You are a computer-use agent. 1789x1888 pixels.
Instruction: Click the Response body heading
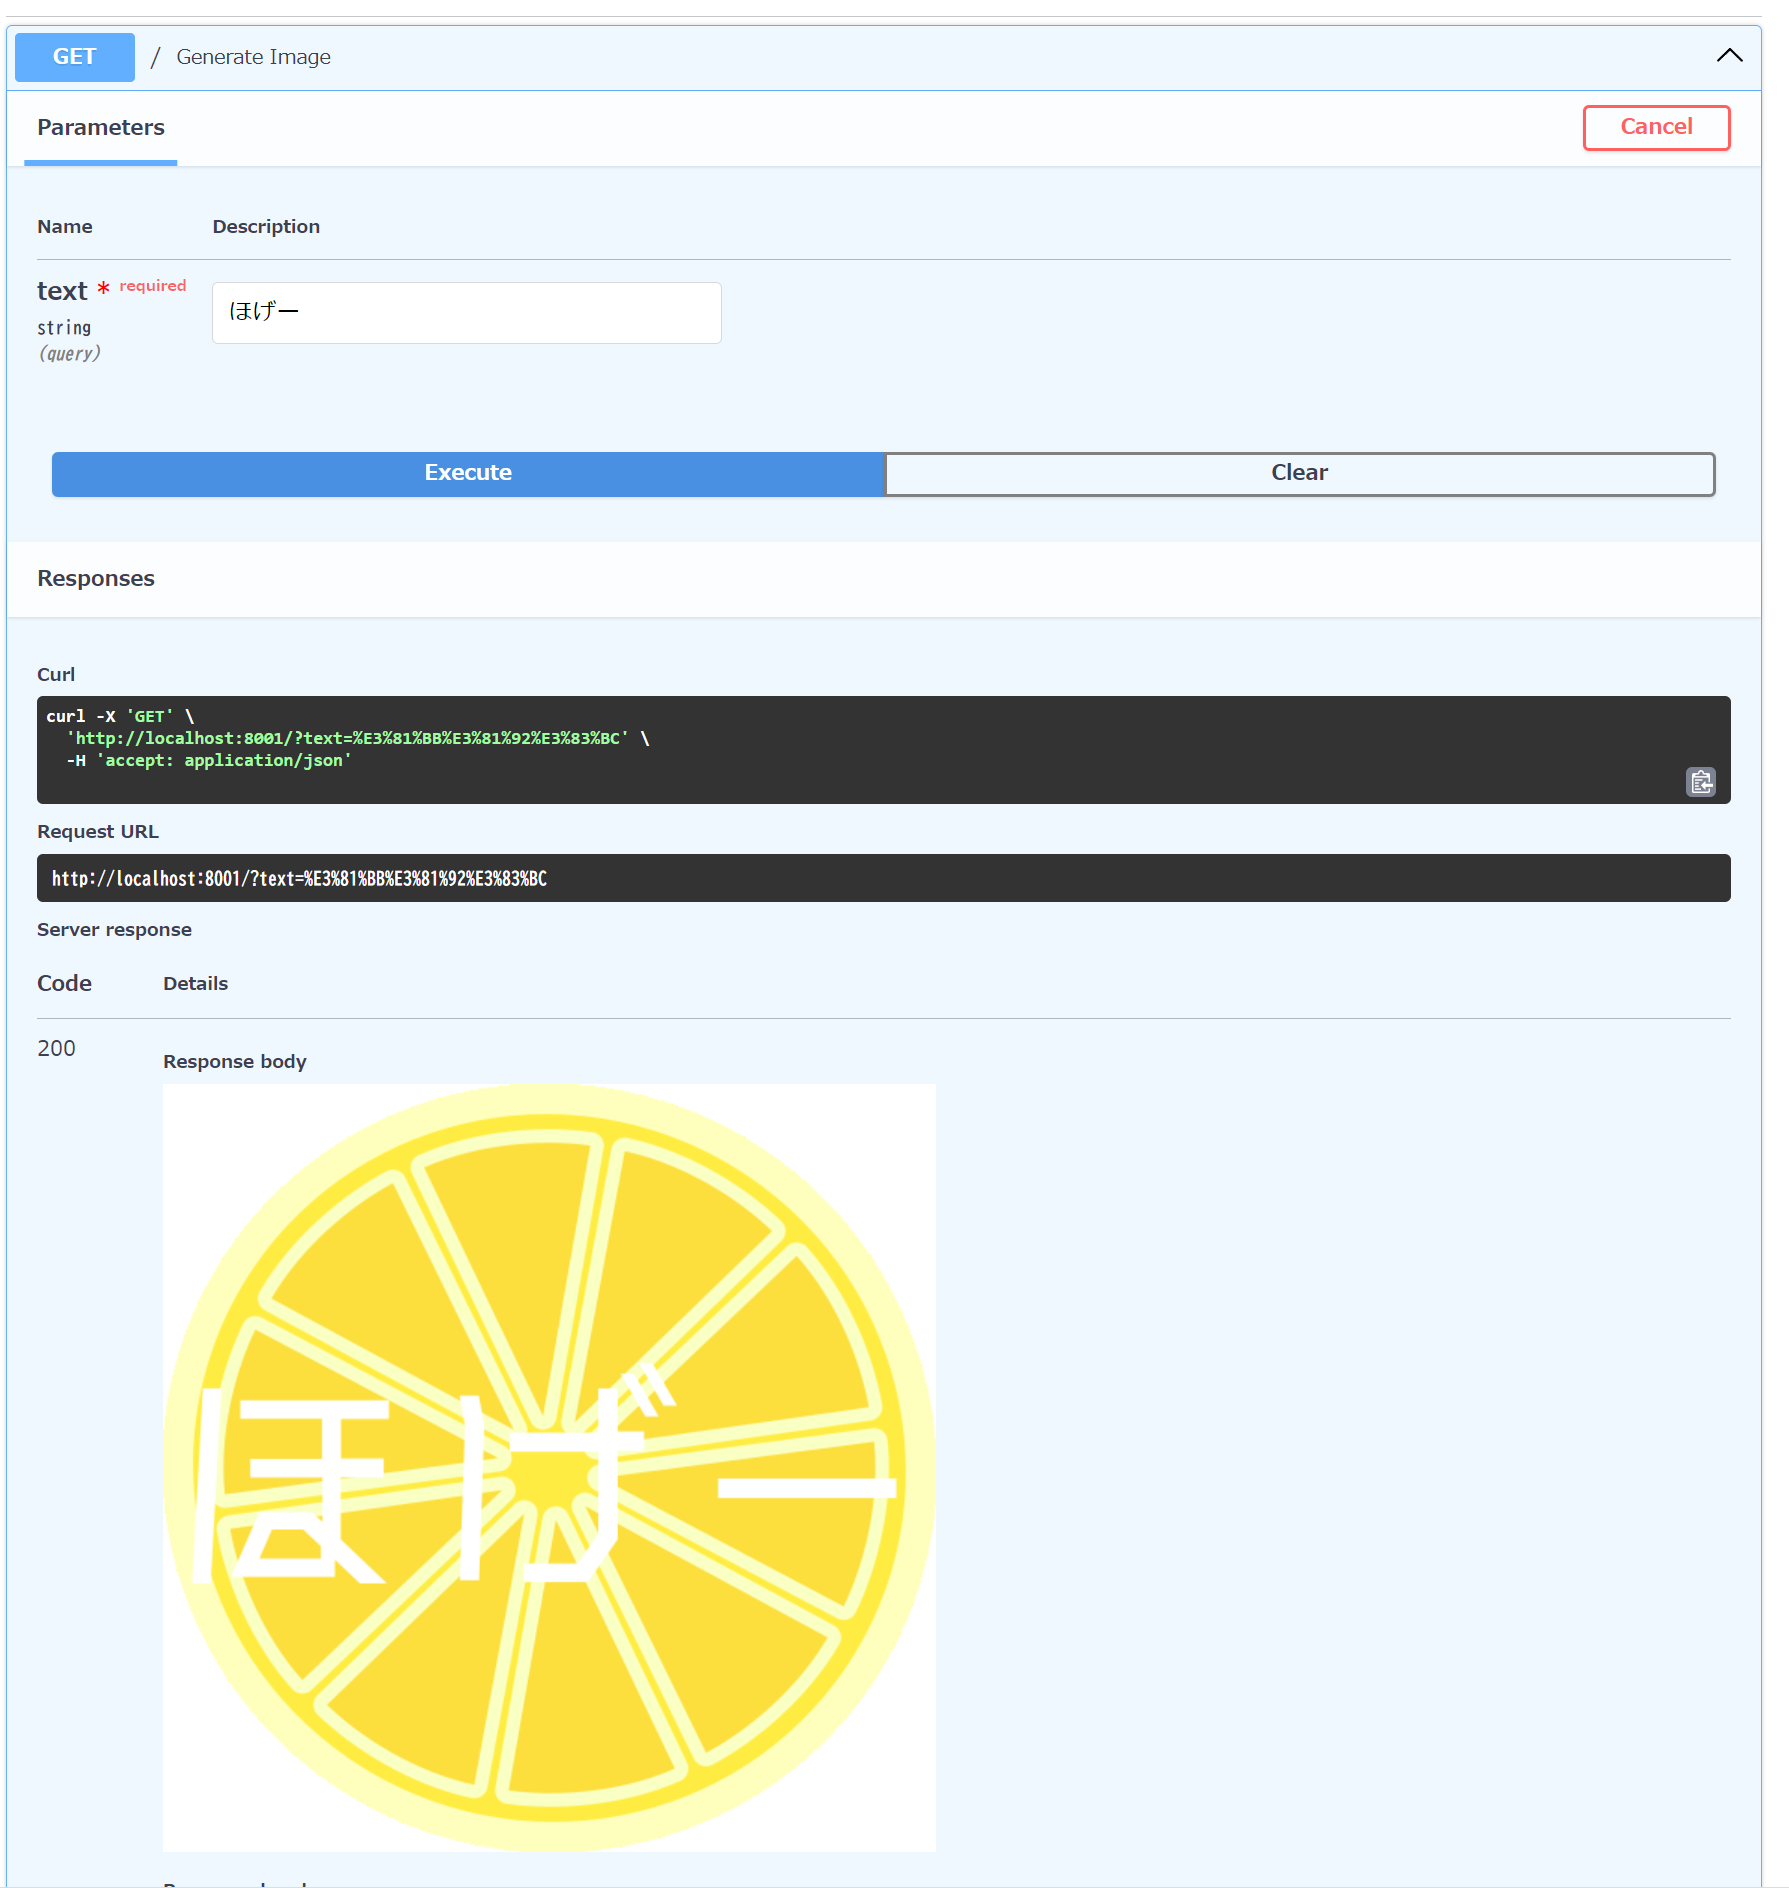tap(235, 1061)
